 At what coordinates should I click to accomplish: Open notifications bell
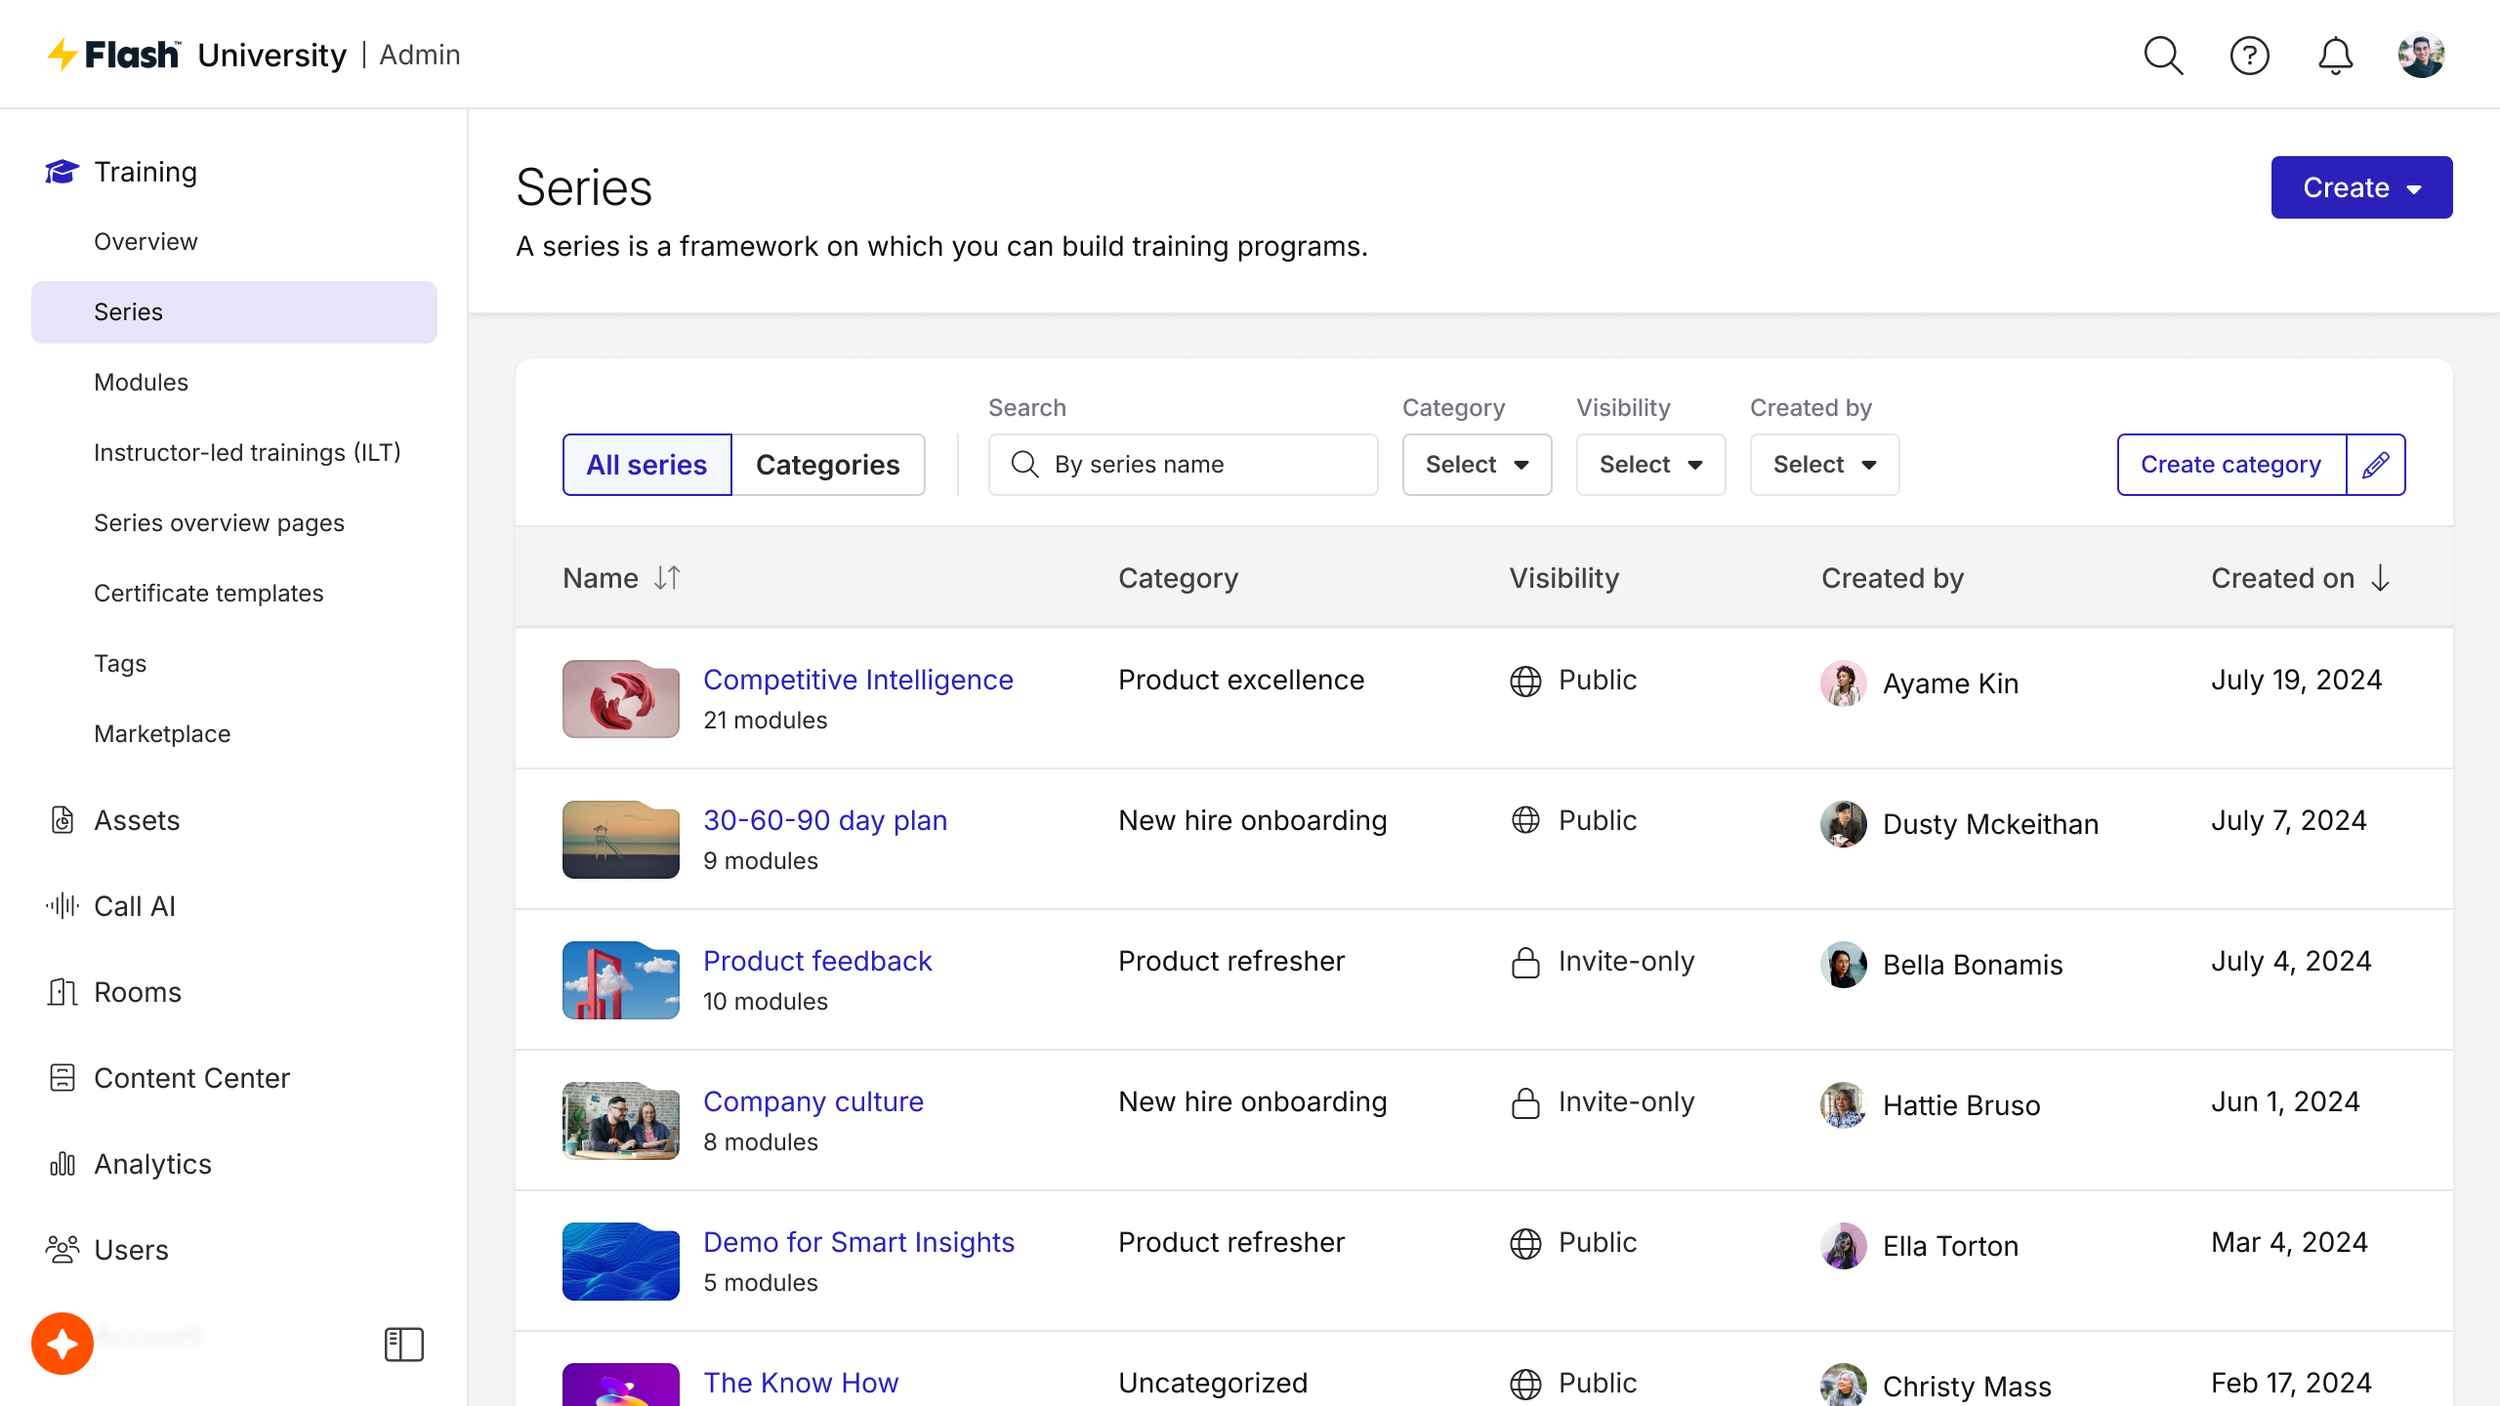tap(2335, 55)
